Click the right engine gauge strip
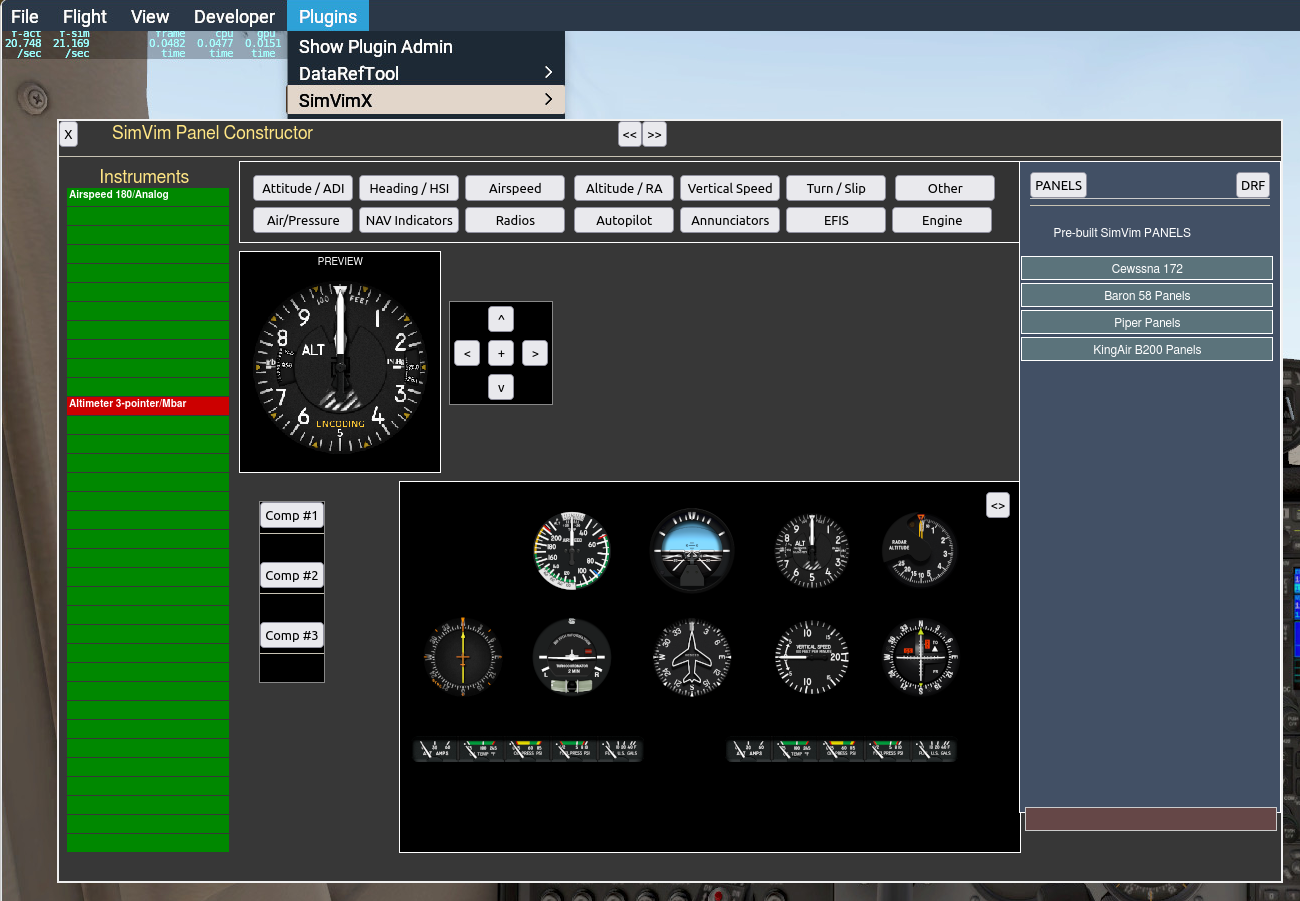1300x901 pixels. (x=841, y=750)
